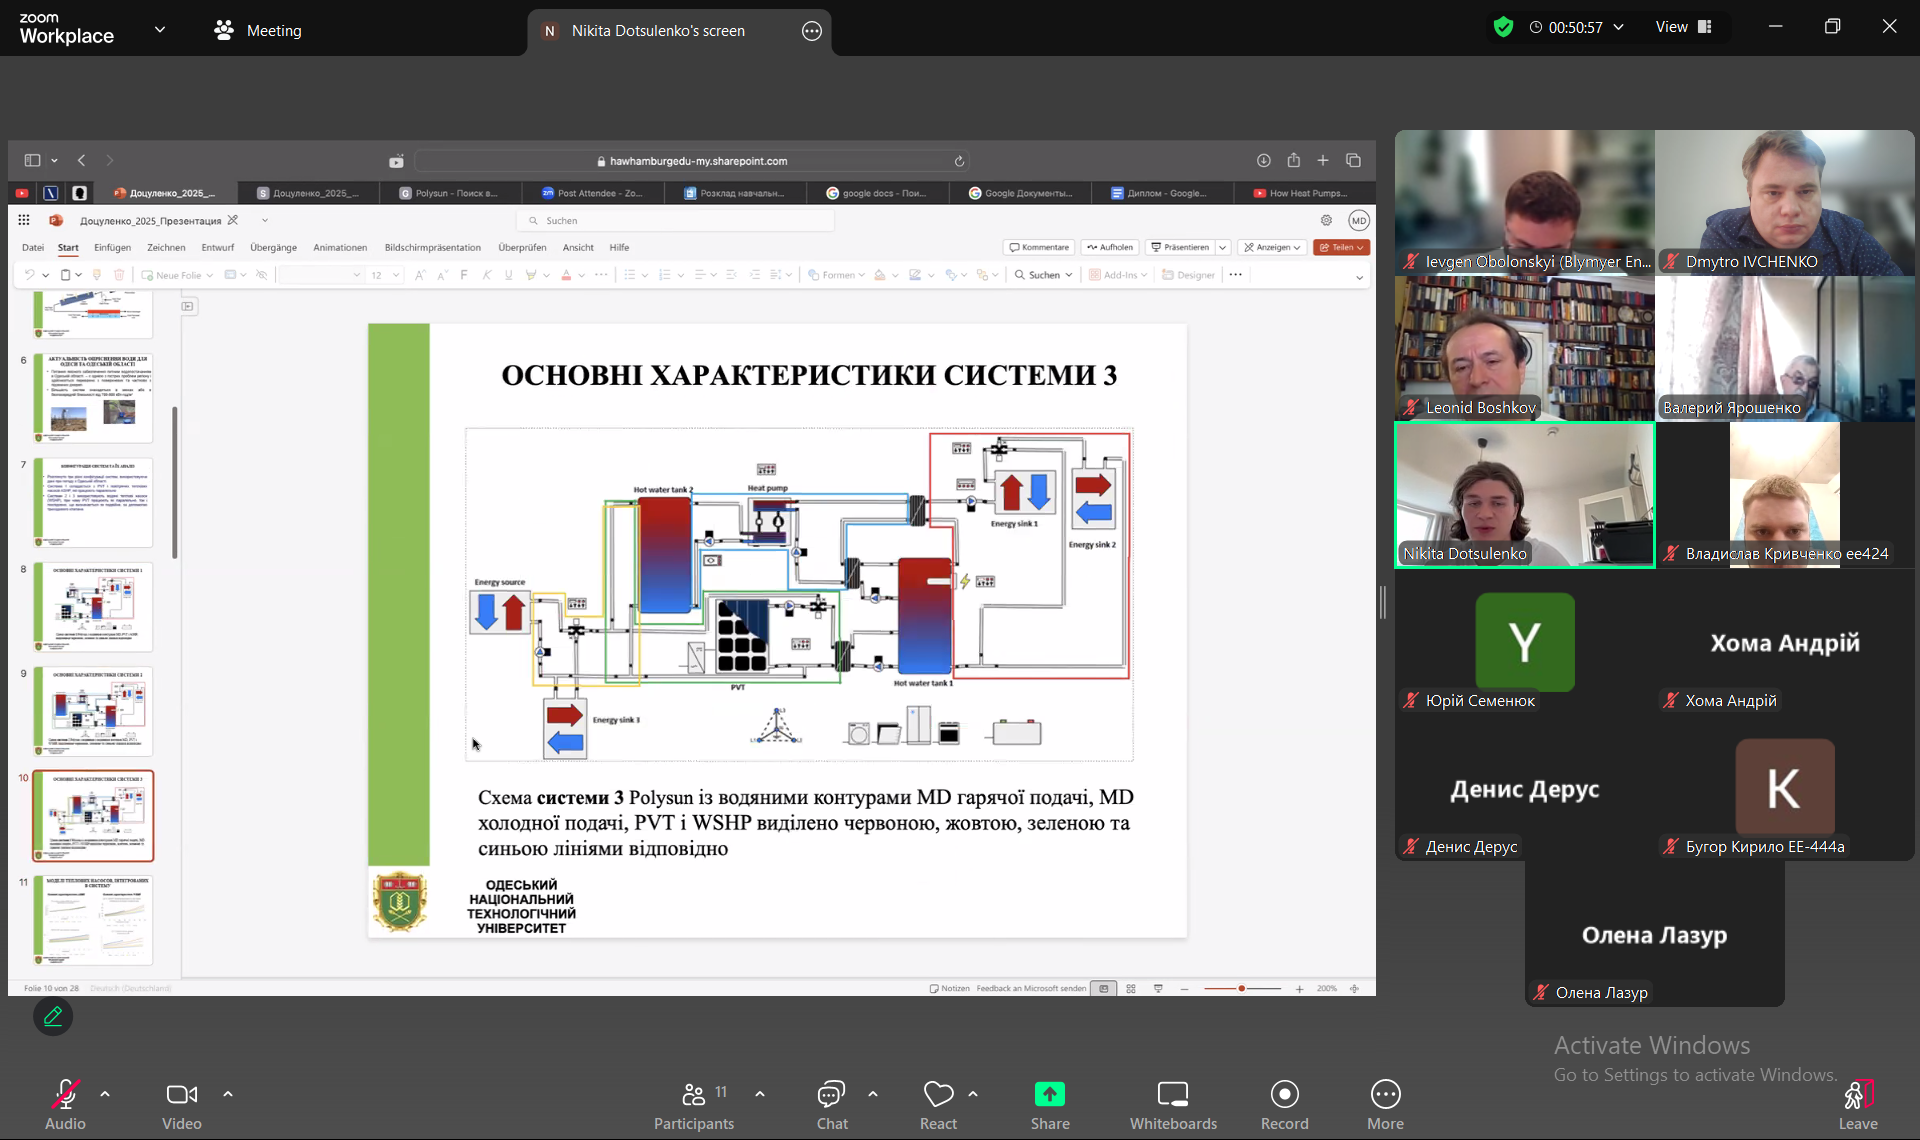1920x1140 pixels.
Task: Open the React emoji menu
Action: pos(938,1104)
